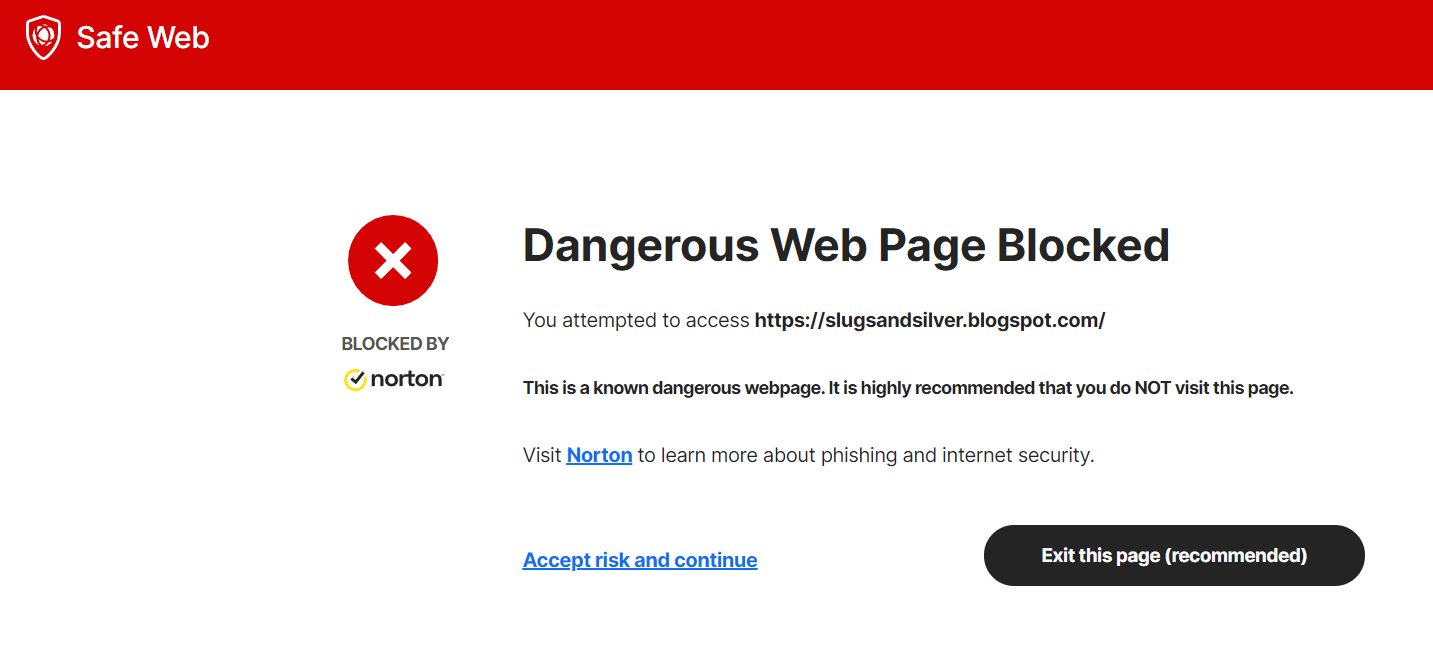
Task: Click the empty red header banner area
Action: point(800,45)
